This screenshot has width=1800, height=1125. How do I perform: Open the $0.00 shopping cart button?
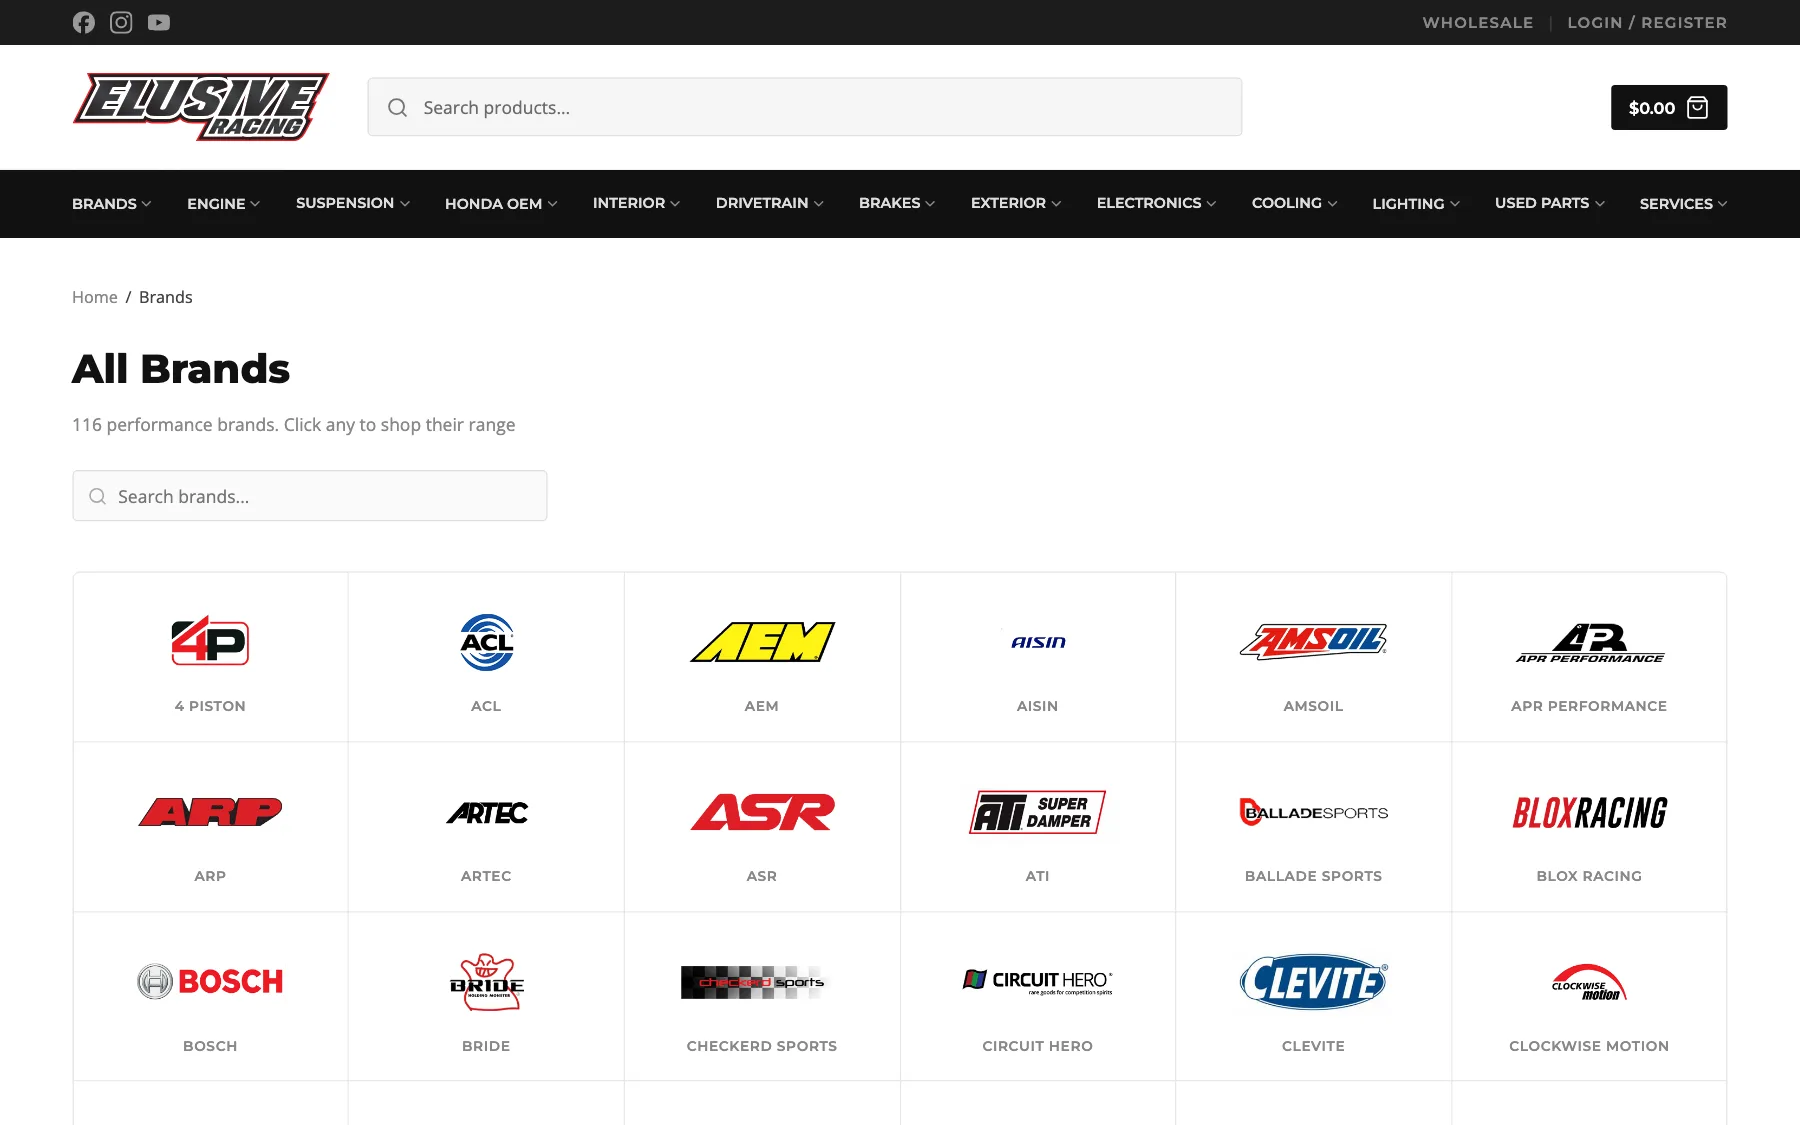pyautogui.click(x=1668, y=107)
